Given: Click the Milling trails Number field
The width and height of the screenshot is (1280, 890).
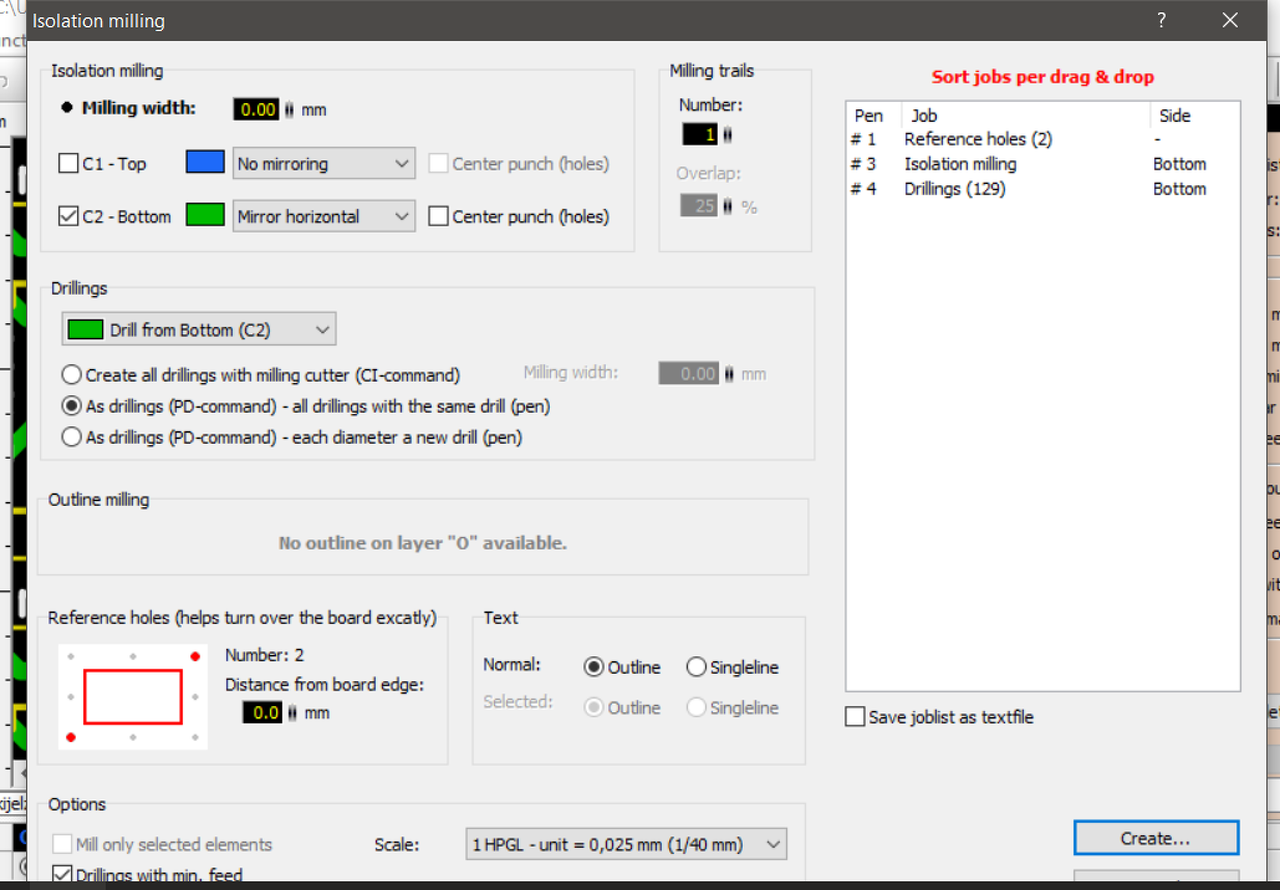Looking at the screenshot, I should [x=700, y=133].
